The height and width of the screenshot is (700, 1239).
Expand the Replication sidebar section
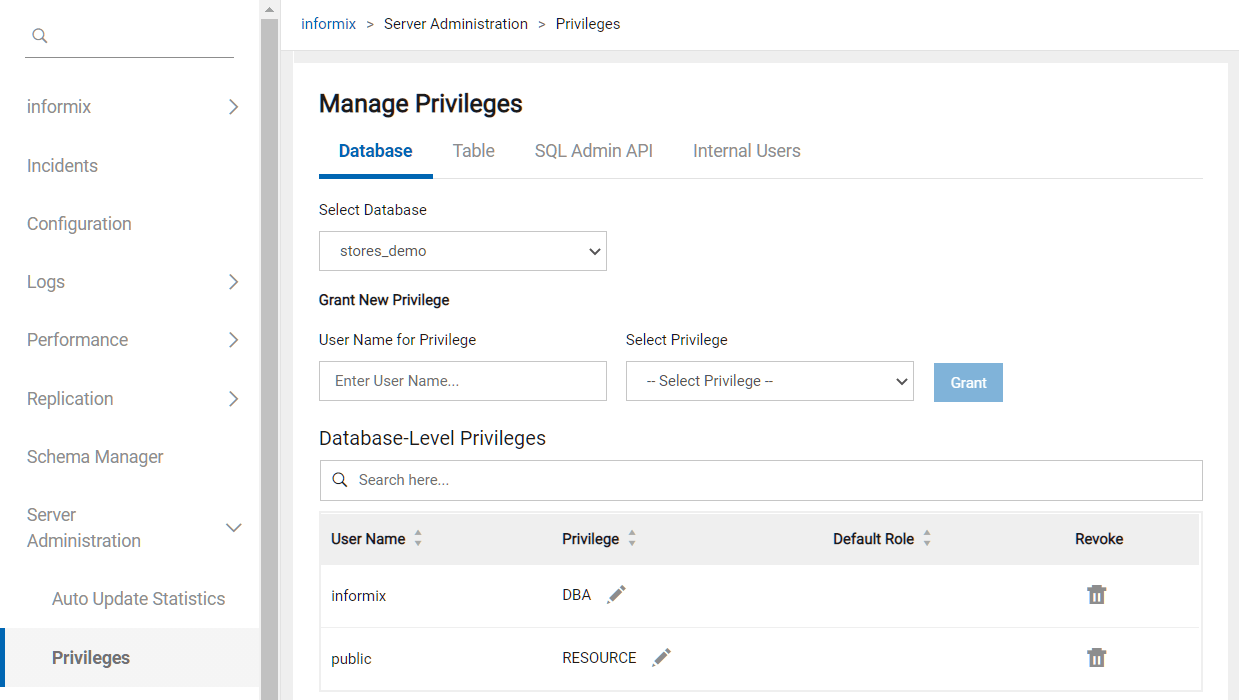point(233,399)
